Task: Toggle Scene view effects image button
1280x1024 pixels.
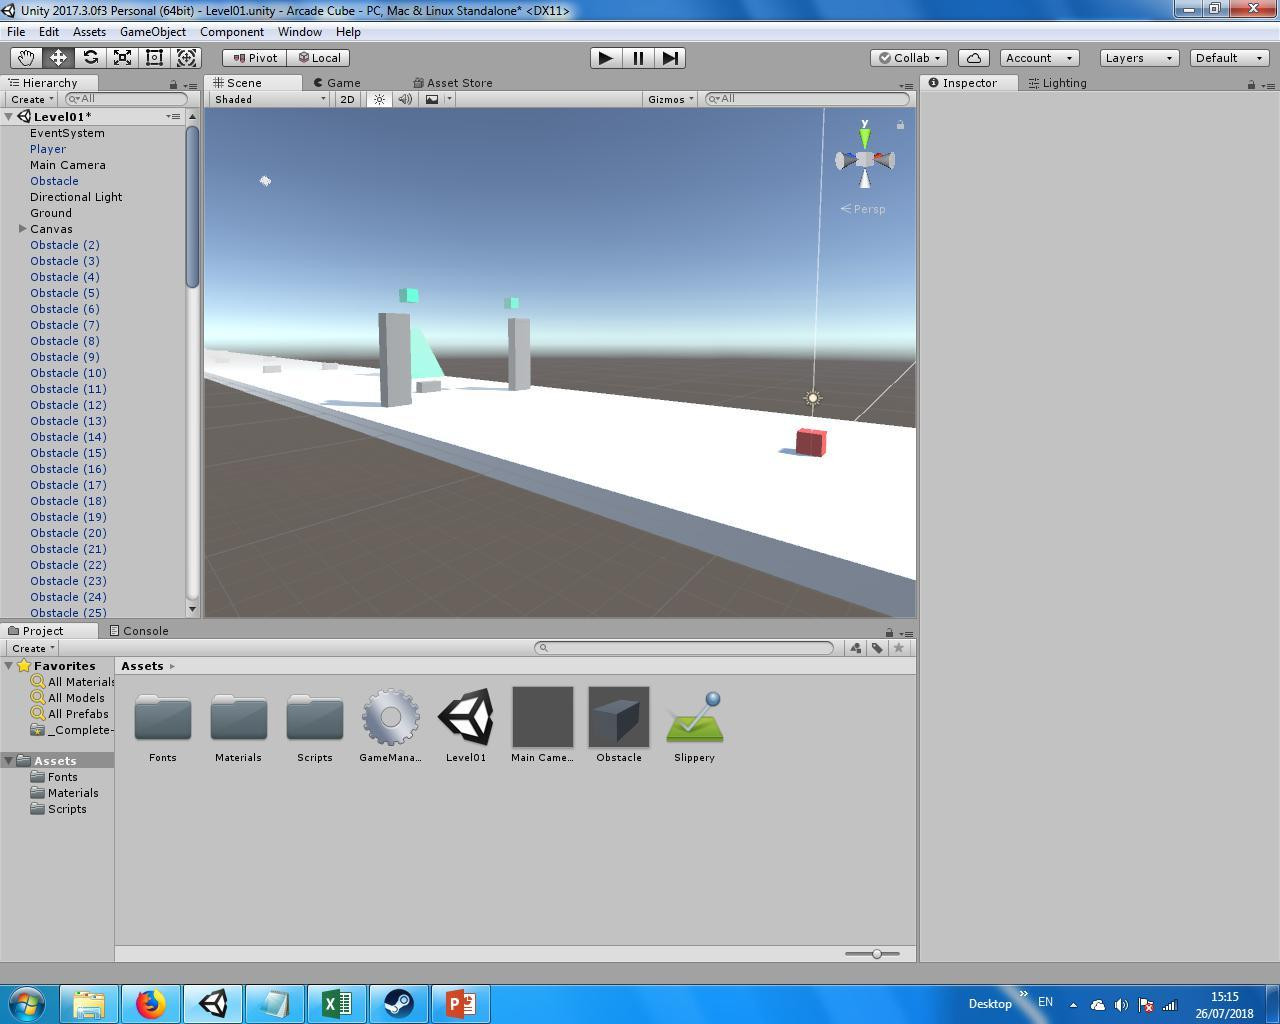Action: [432, 99]
